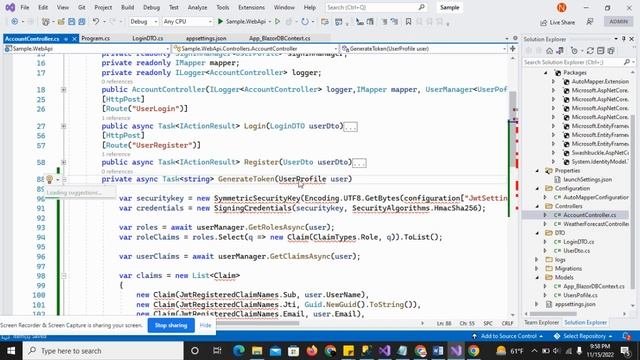
Task: Switch to the appsettings.json tab
Action: [x=206, y=38]
